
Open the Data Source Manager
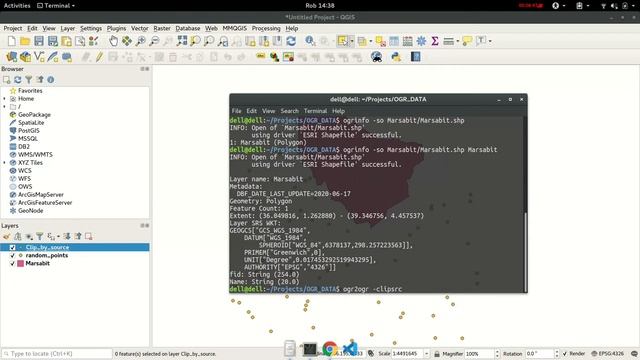coord(11,57)
